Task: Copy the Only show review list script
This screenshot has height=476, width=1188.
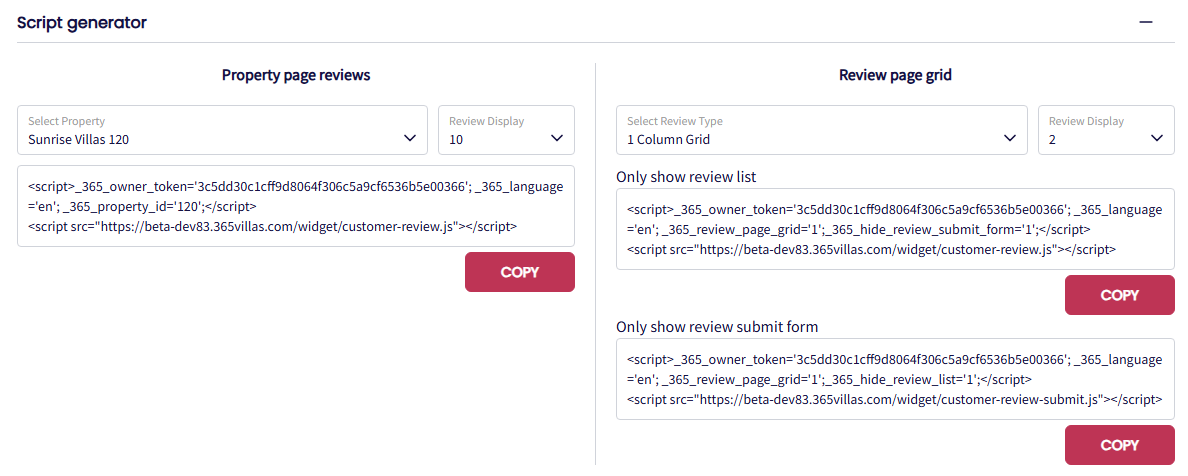Action: tap(1120, 295)
